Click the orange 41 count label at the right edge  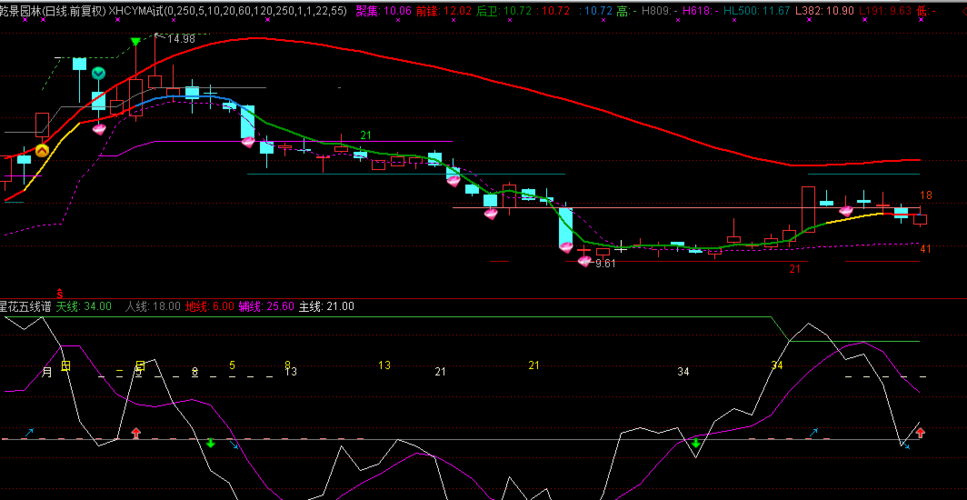[x=926, y=249]
